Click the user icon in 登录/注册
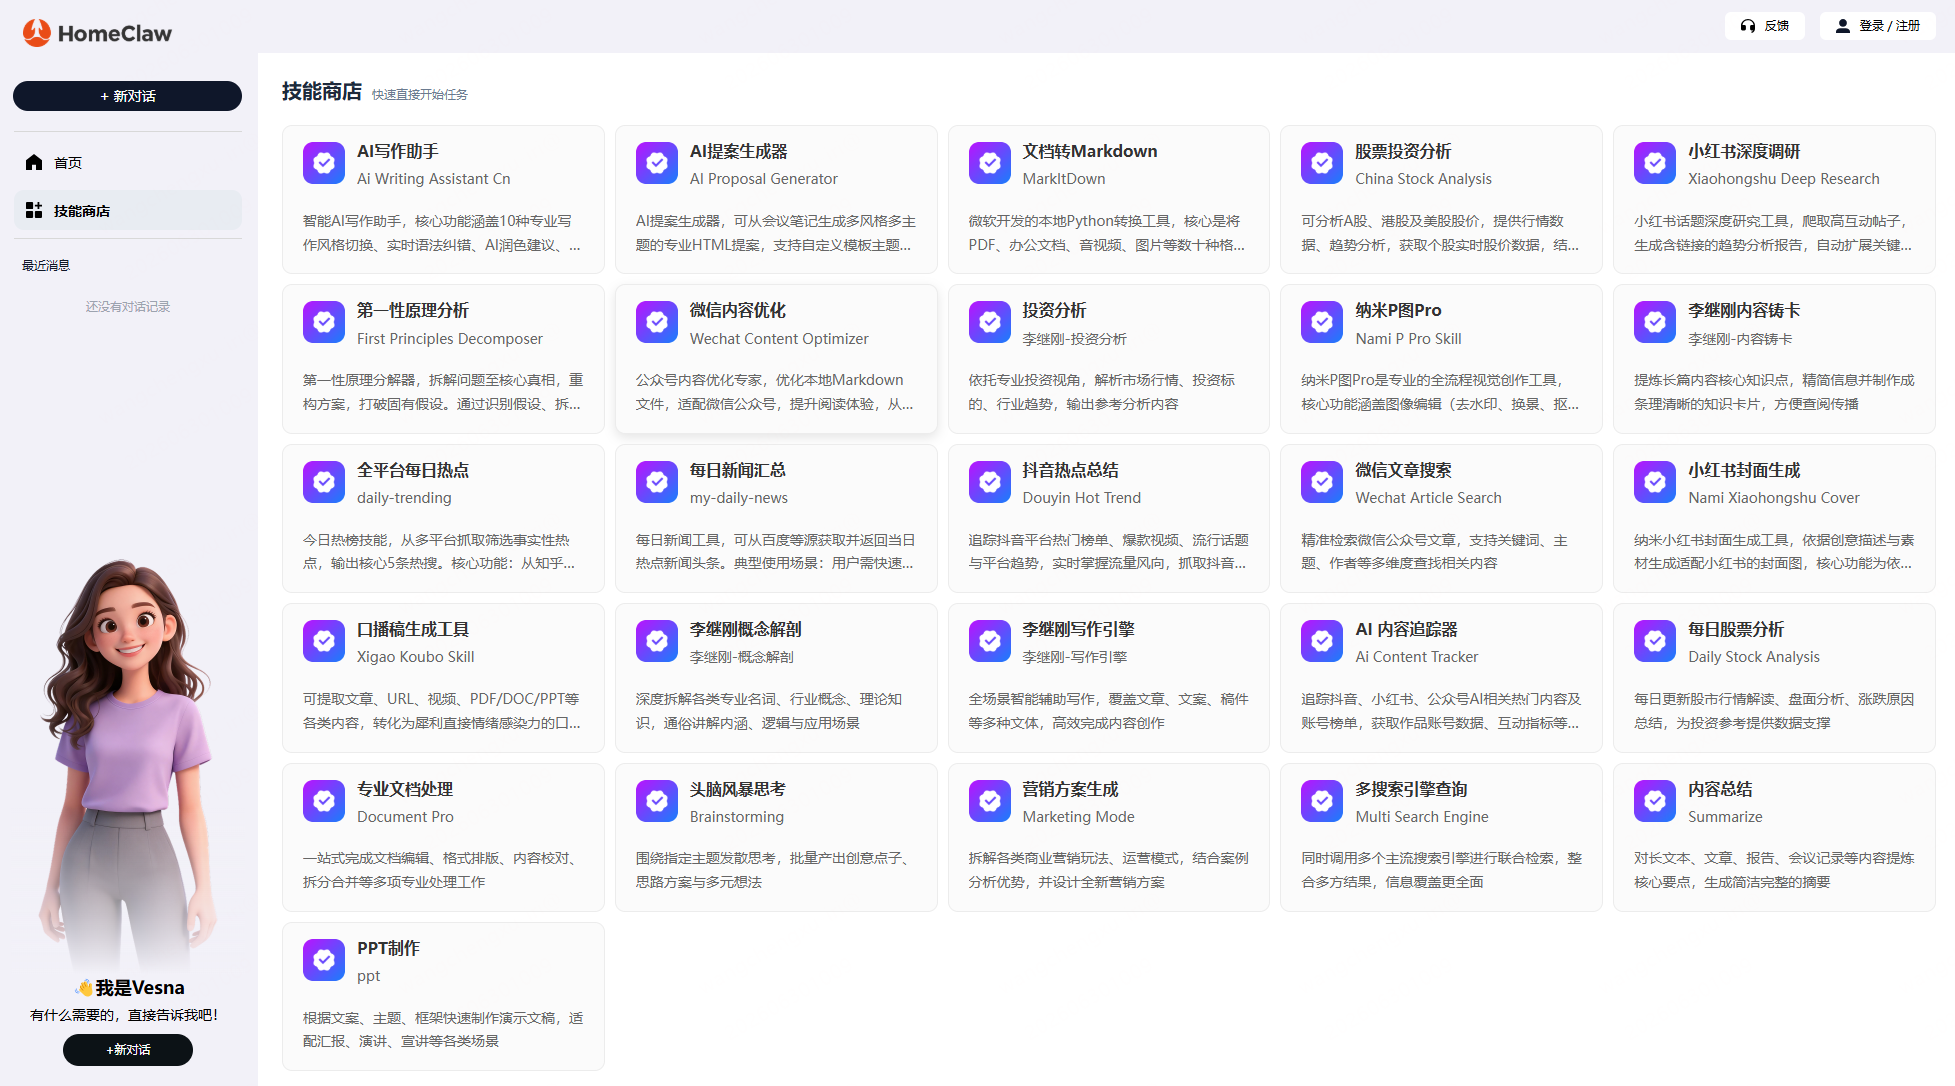This screenshot has height=1086, width=1955. tap(1842, 26)
